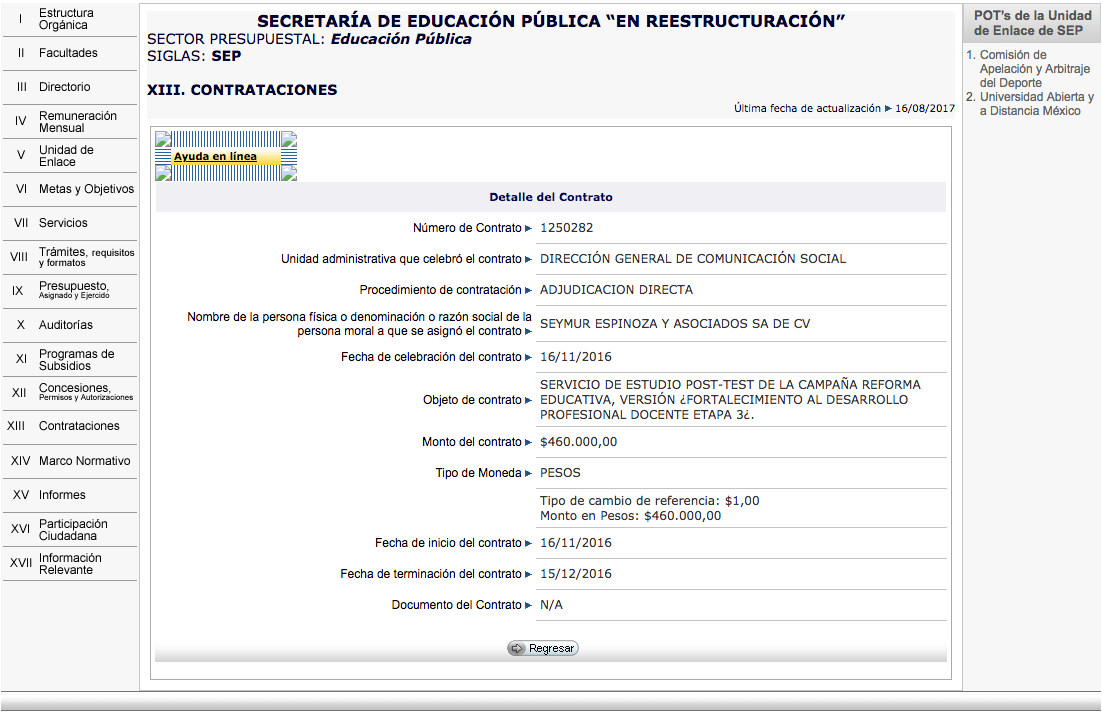Open Remuneración Mensual section
Screen dimensions: 1102x714
77,122
